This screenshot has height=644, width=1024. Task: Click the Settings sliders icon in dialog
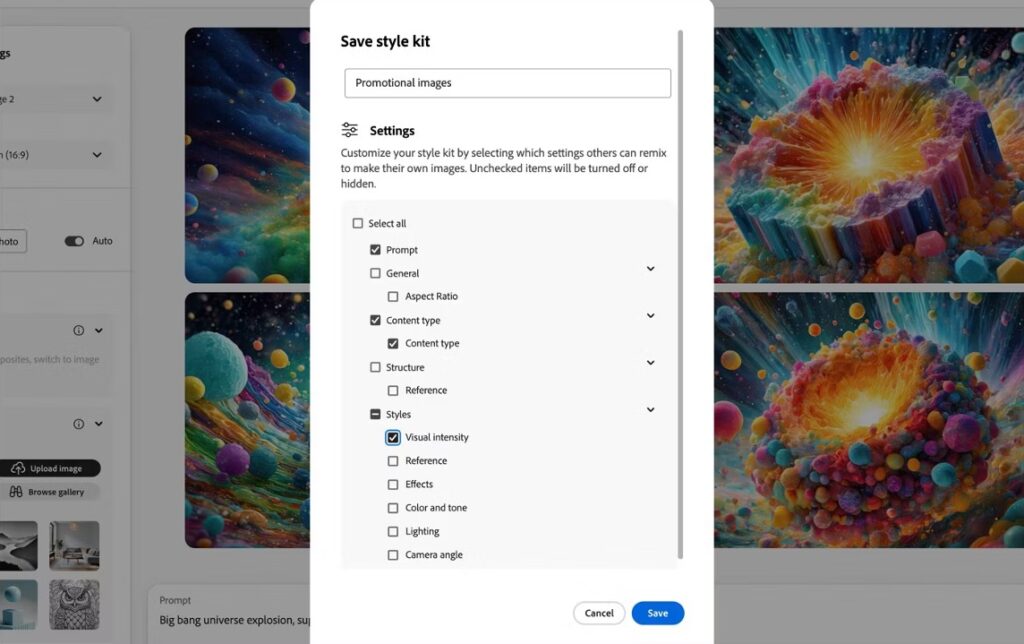click(x=349, y=130)
